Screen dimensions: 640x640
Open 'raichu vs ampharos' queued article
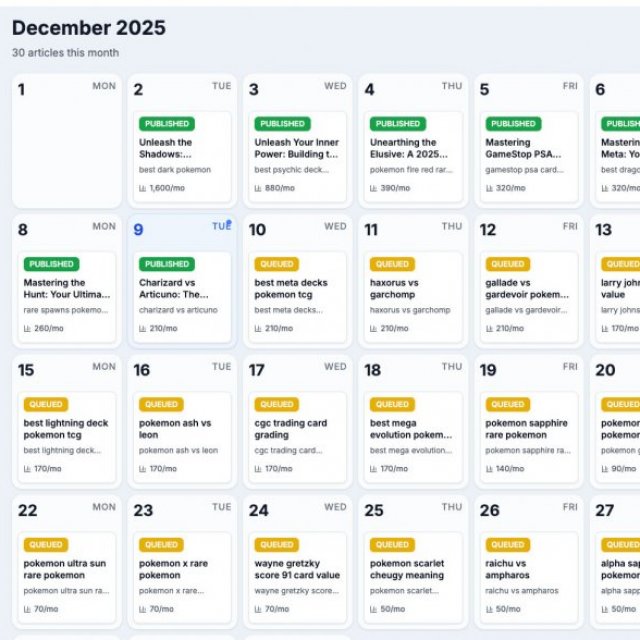[529, 578]
